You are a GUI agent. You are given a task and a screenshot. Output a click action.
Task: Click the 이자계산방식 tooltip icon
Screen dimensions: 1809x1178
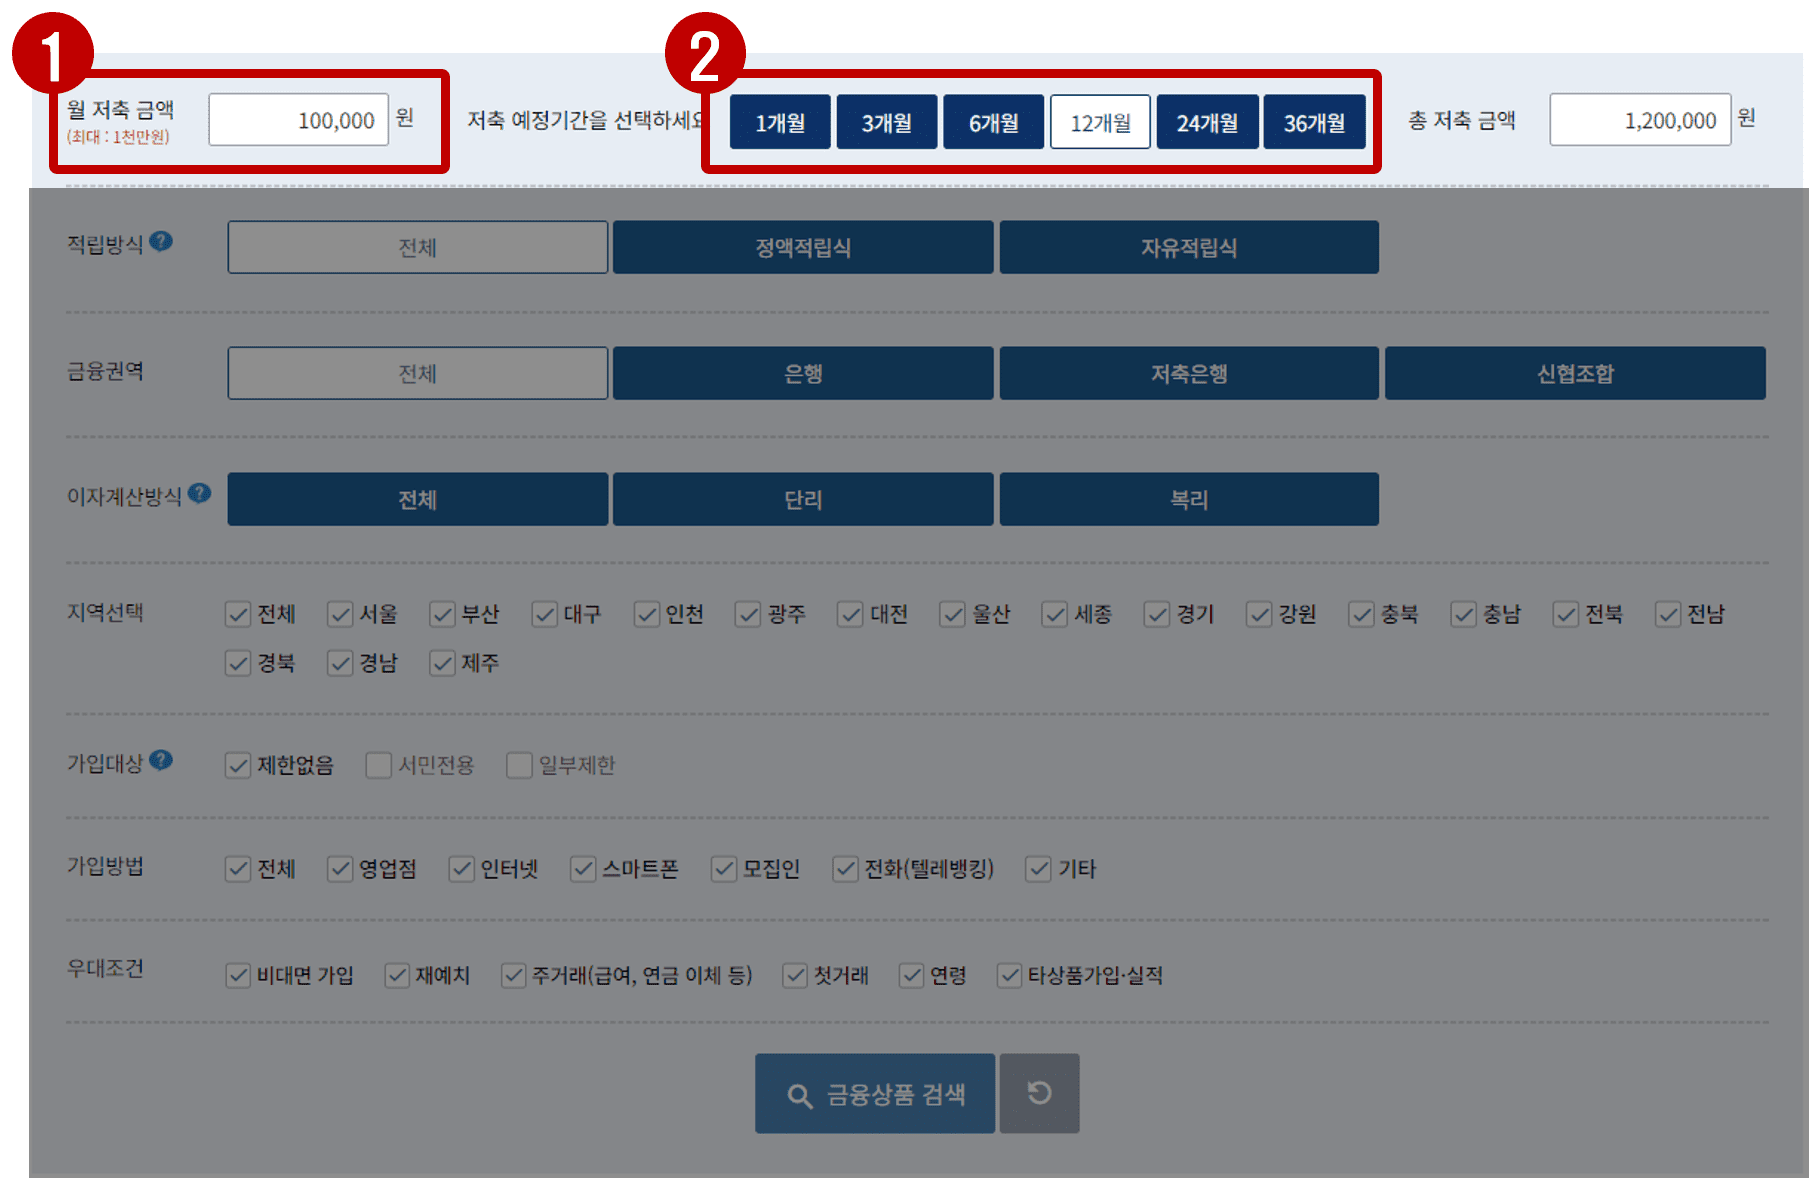point(200,491)
